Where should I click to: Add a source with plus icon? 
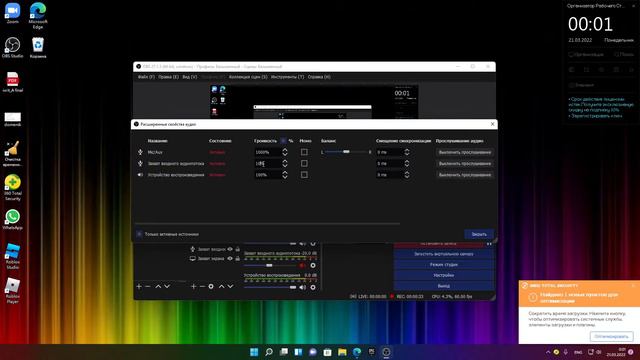pyautogui.click(x=193, y=287)
